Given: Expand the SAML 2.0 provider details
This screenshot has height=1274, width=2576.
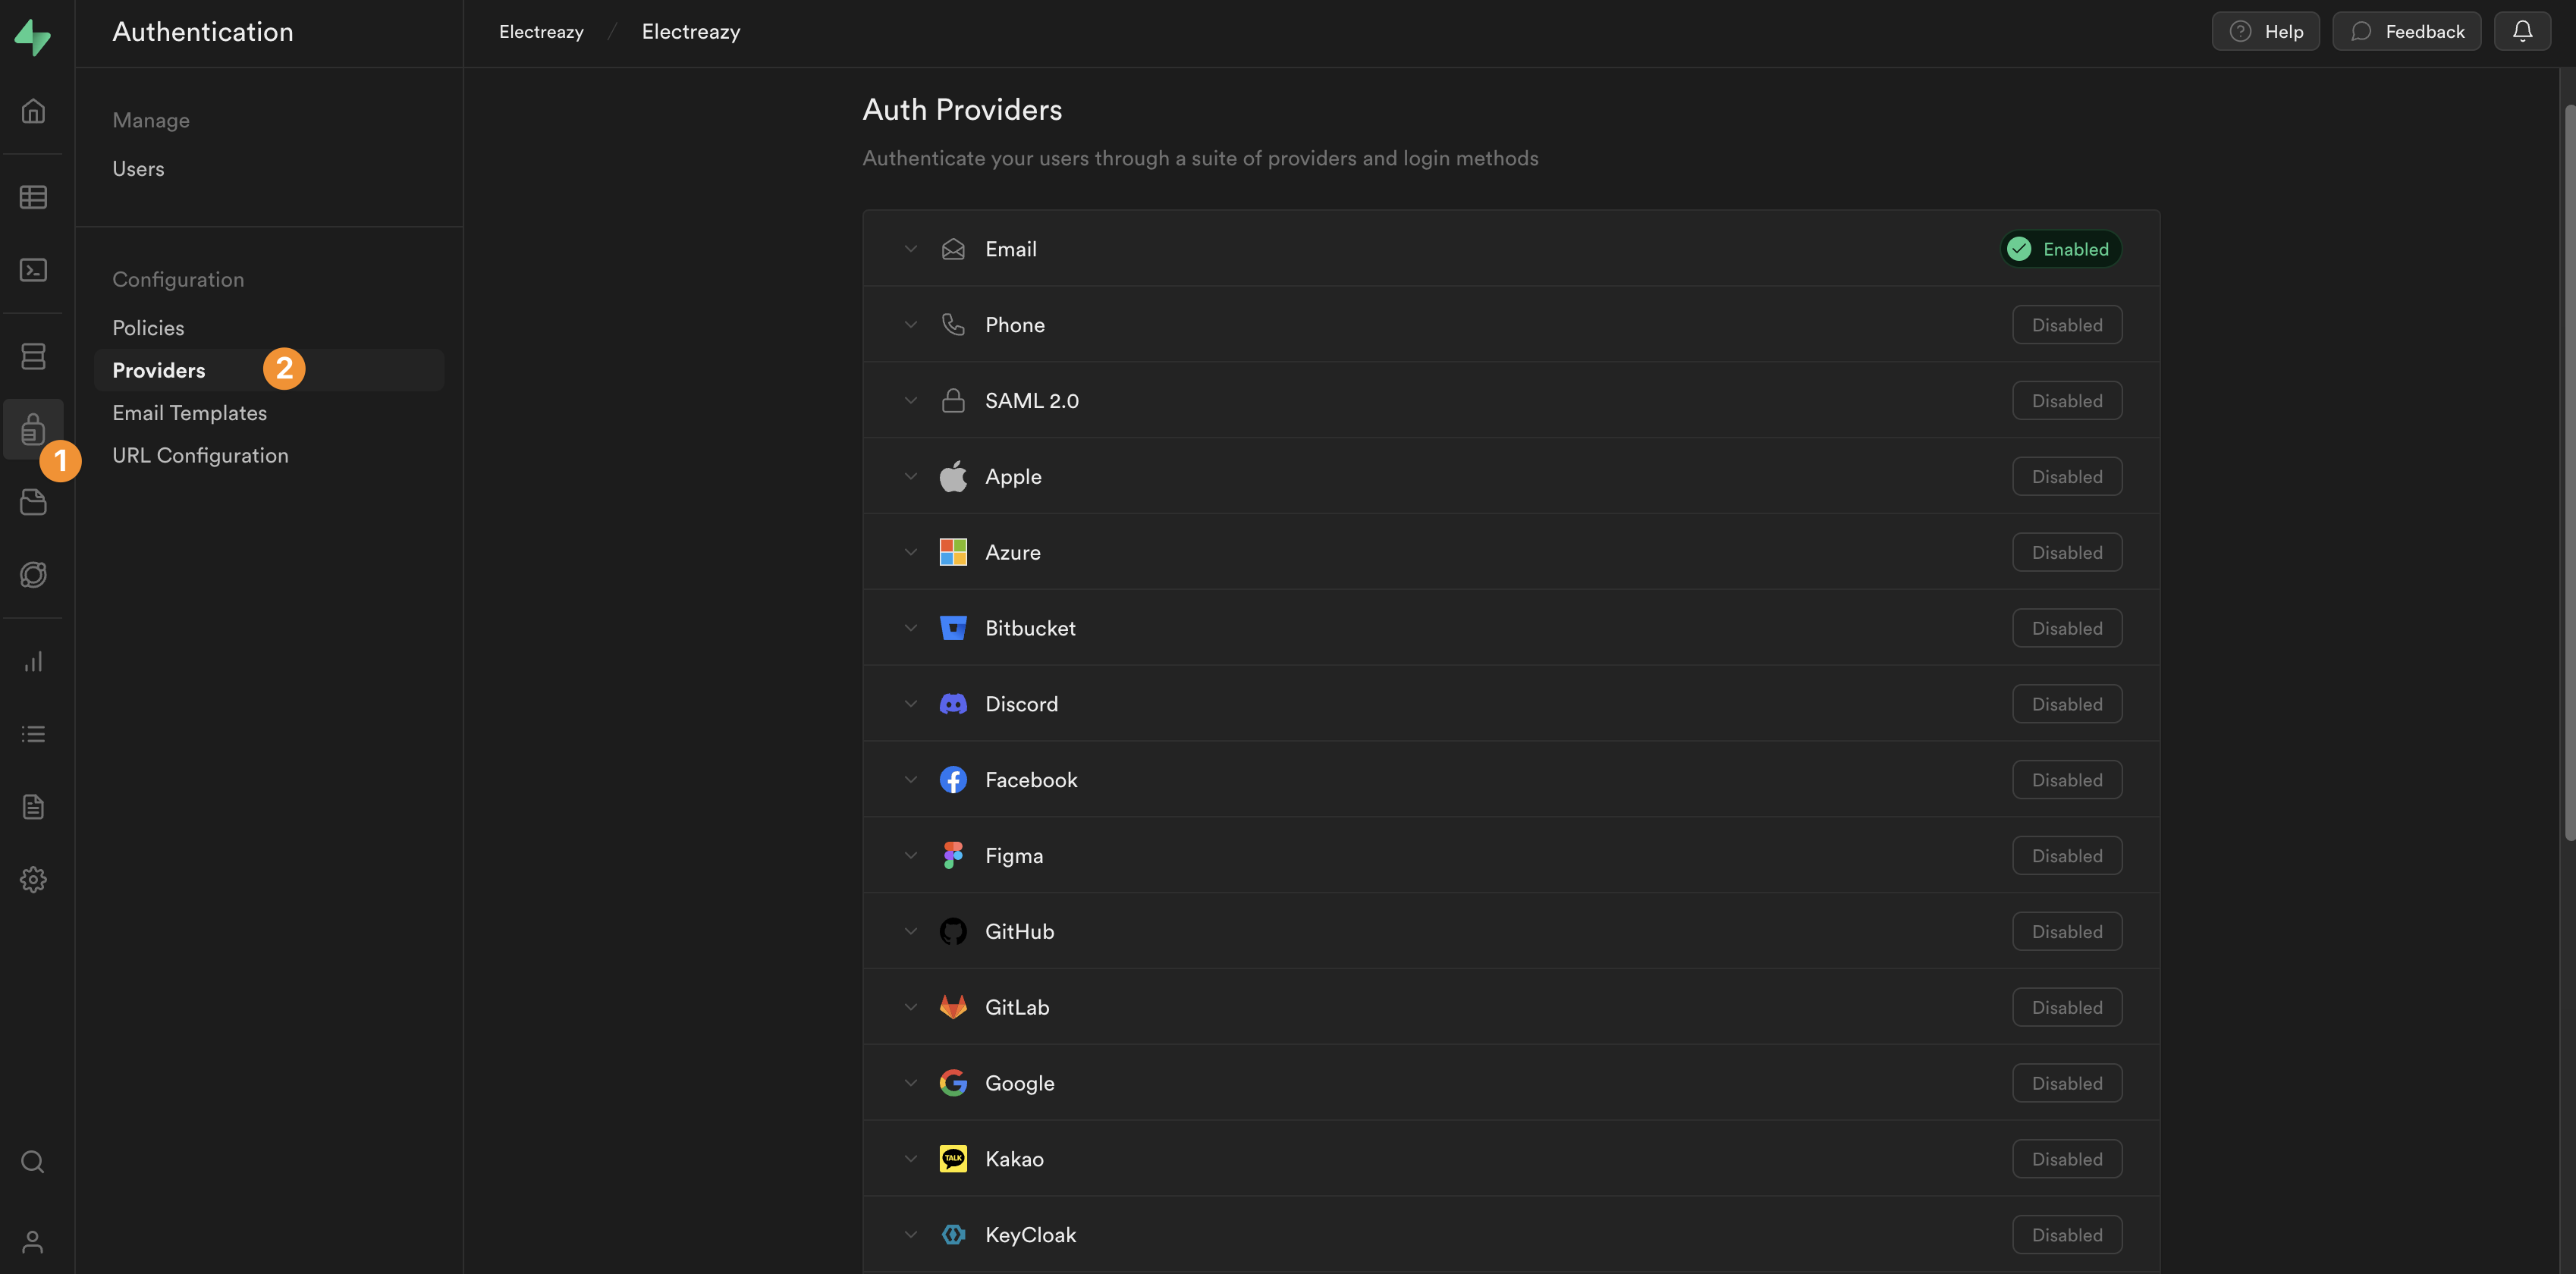Looking at the screenshot, I should pyautogui.click(x=910, y=400).
